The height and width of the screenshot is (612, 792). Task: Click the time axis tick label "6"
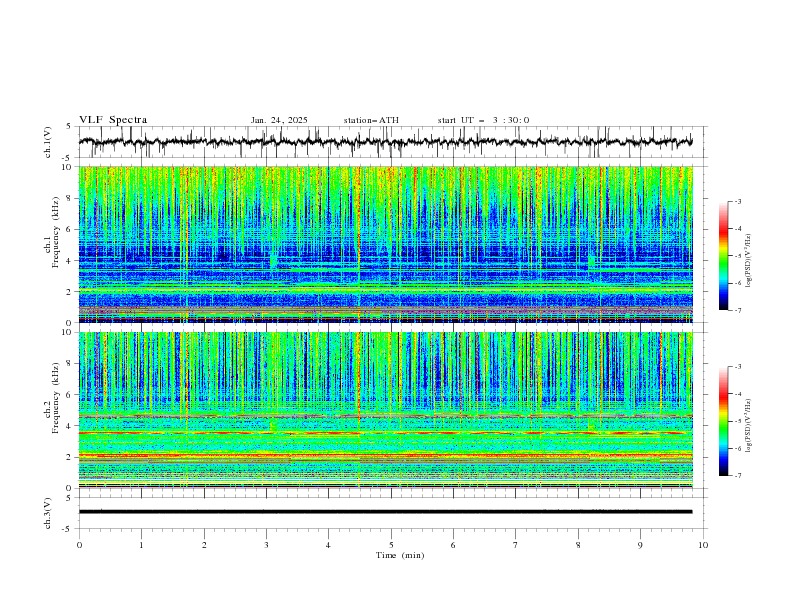coord(453,545)
